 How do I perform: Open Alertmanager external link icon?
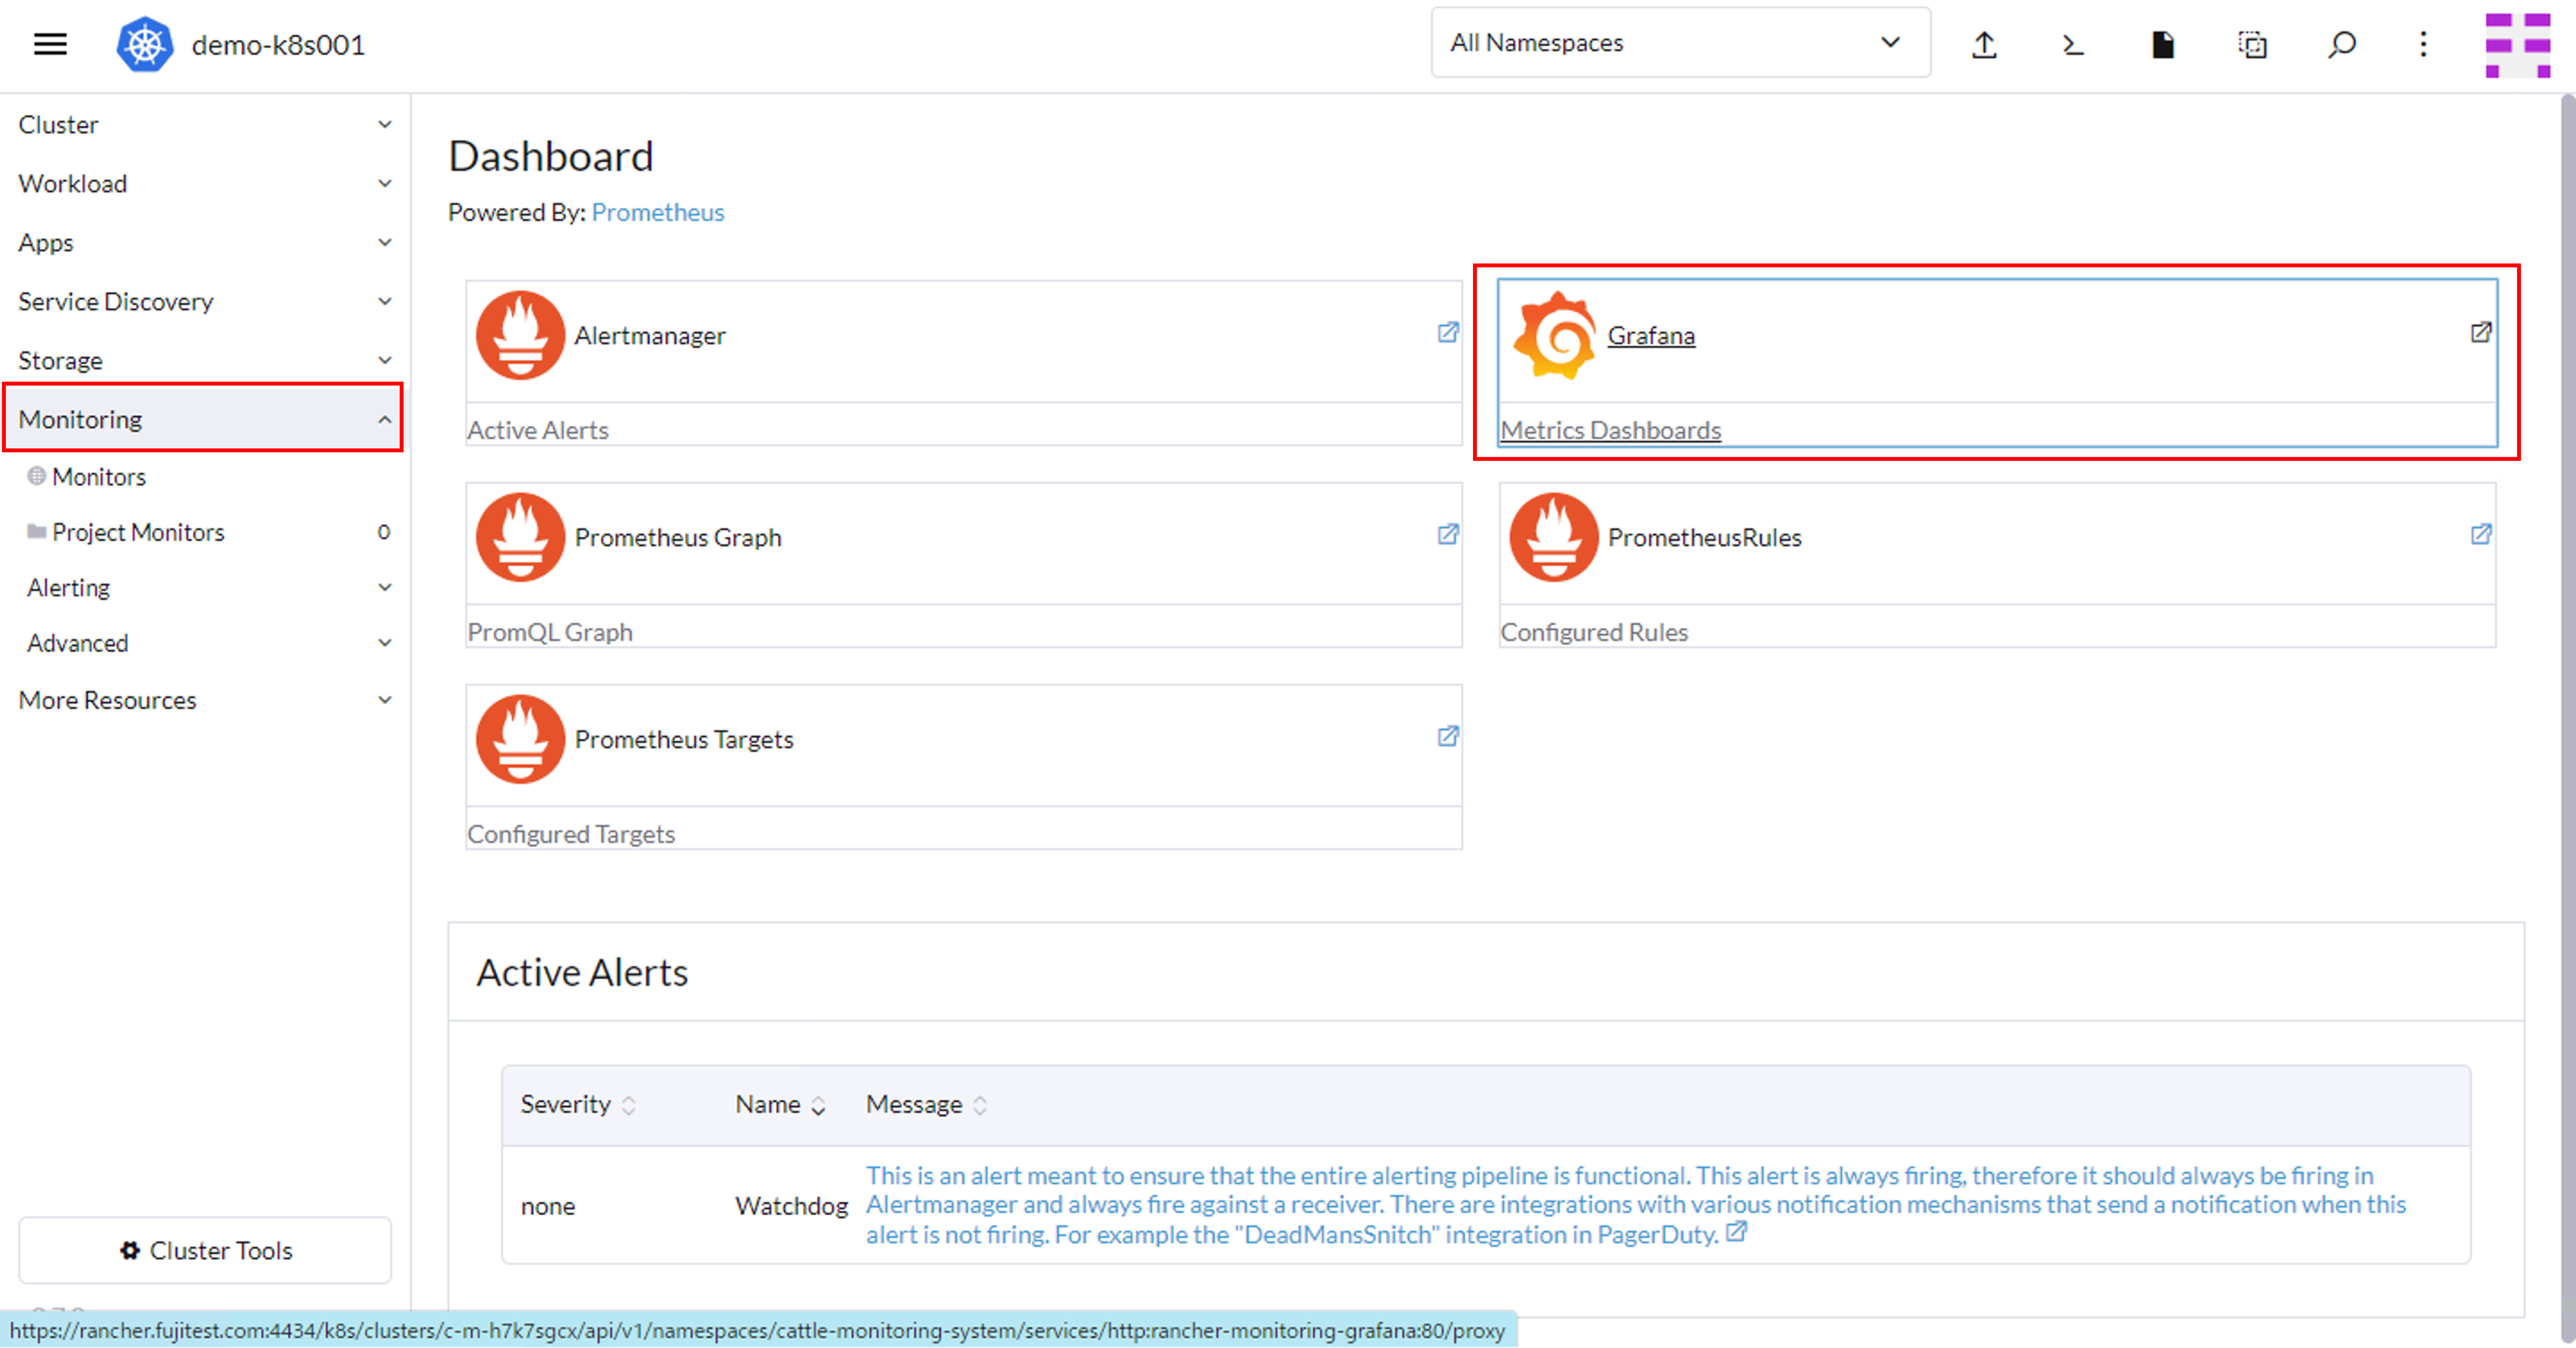(x=1448, y=332)
